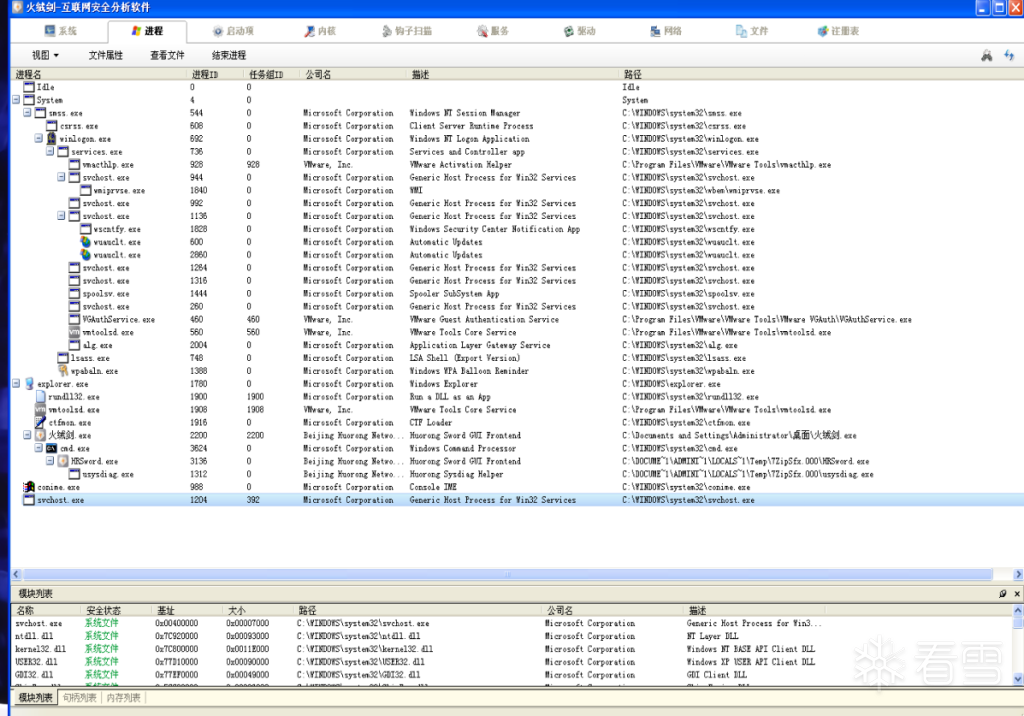1024x716 pixels.
Task: Click the 火绒剑.exe process icon
Action: point(40,435)
